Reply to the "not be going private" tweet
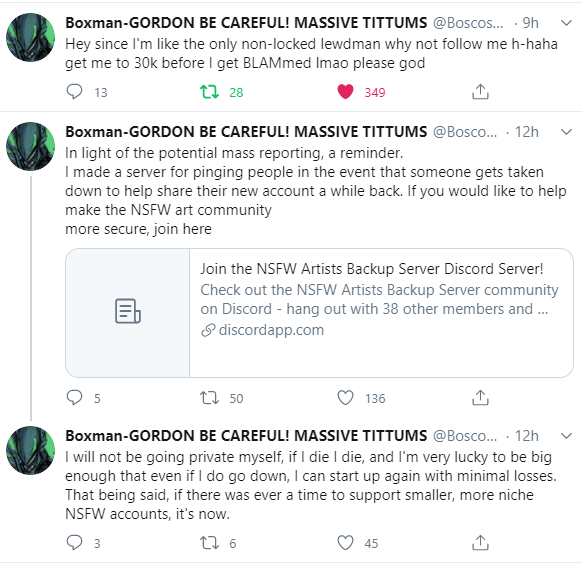Image resolution: width=582 pixels, height=563 pixels. point(74,543)
